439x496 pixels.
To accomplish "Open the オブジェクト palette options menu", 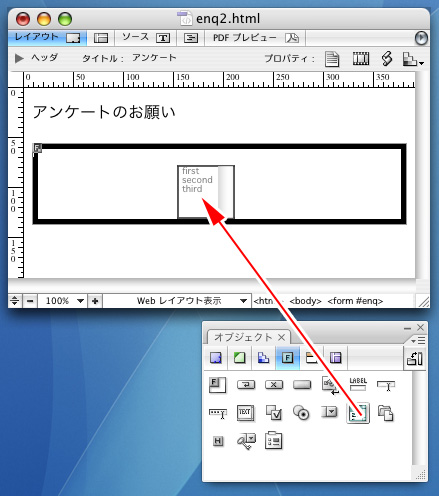I will [418, 340].
